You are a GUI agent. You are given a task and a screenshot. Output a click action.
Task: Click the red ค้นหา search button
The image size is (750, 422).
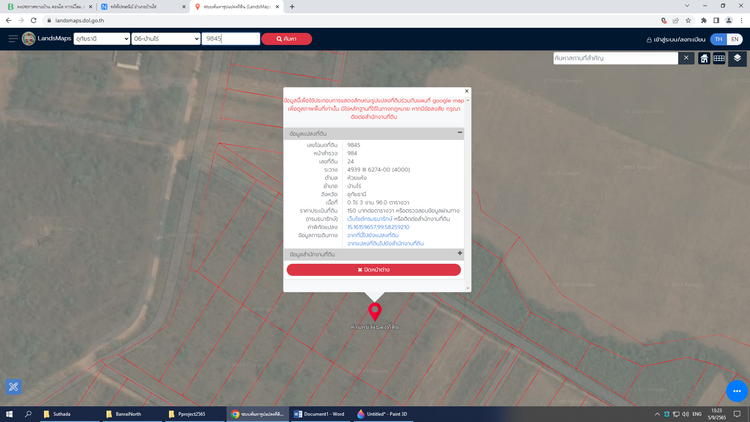287,39
